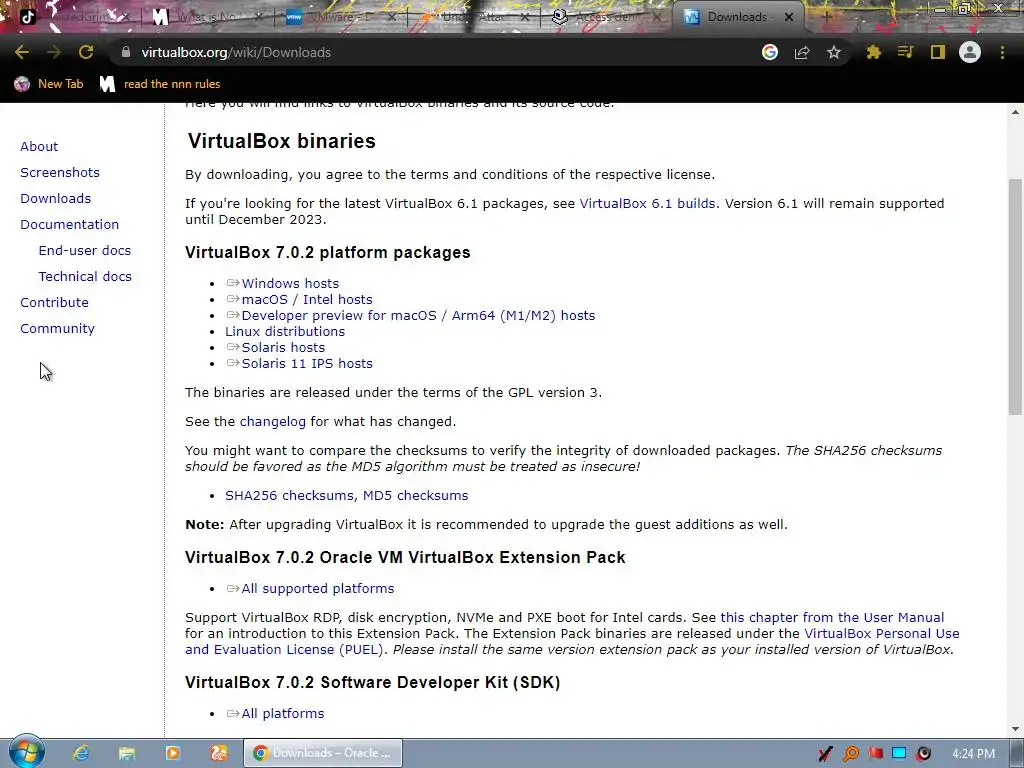Image resolution: width=1024 pixels, height=768 pixels.
Task: Open the Documentation sidebar link
Action: [x=70, y=225]
